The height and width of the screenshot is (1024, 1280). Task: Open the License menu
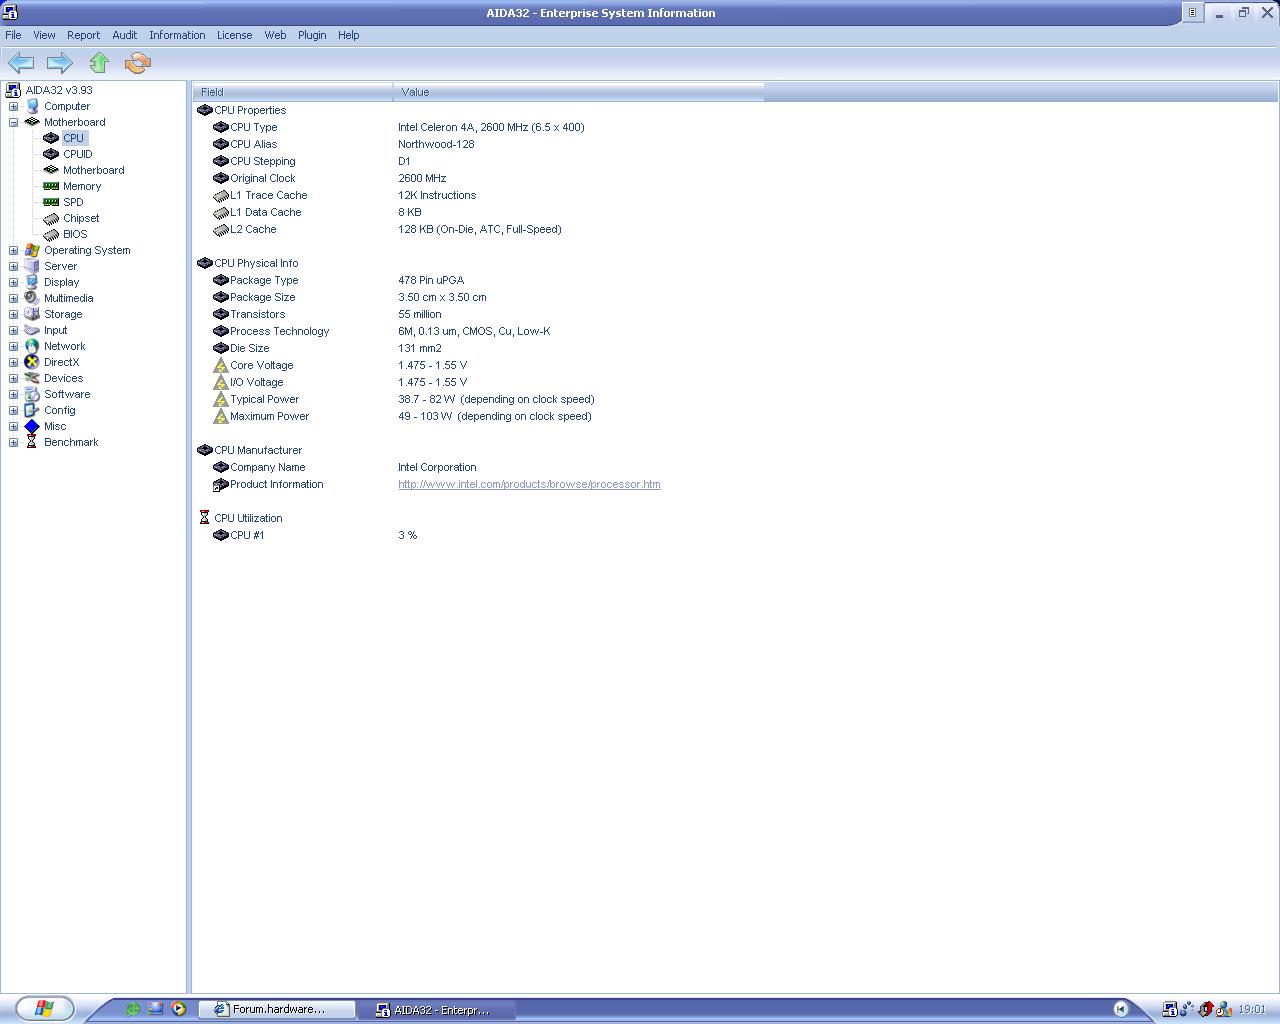click(x=235, y=35)
